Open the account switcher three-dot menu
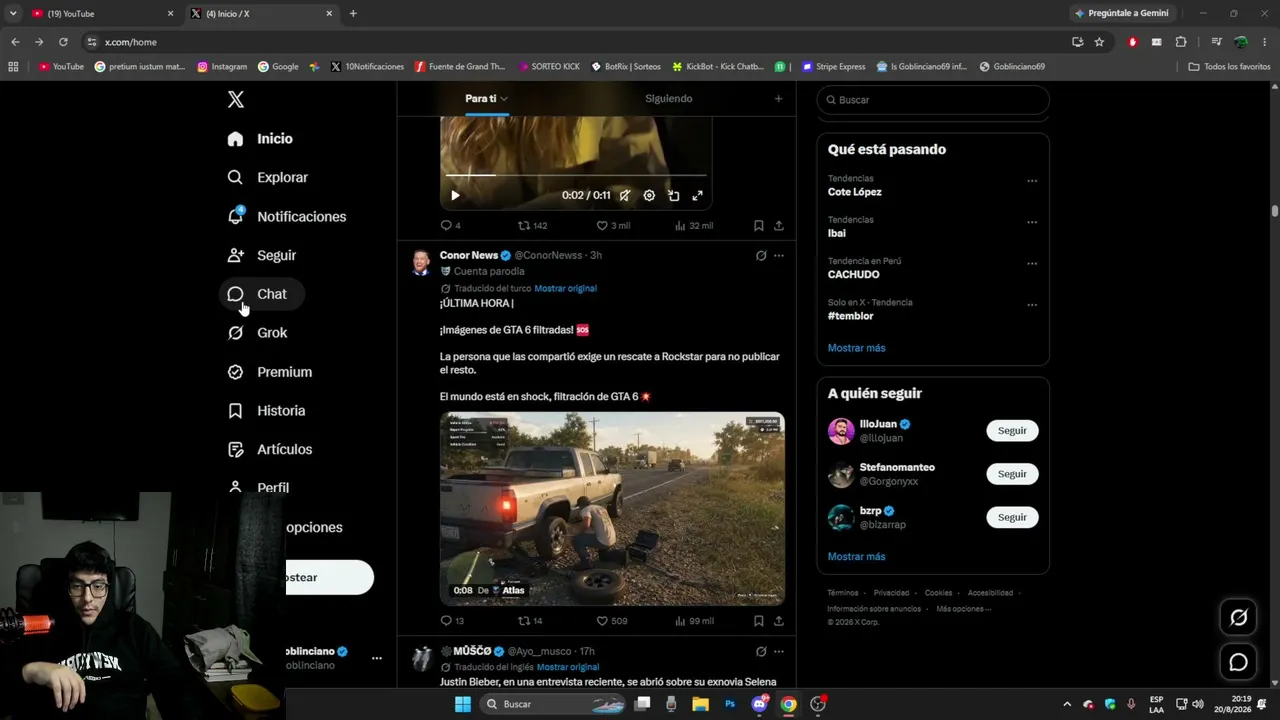The height and width of the screenshot is (720, 1280). coord(377,658)
